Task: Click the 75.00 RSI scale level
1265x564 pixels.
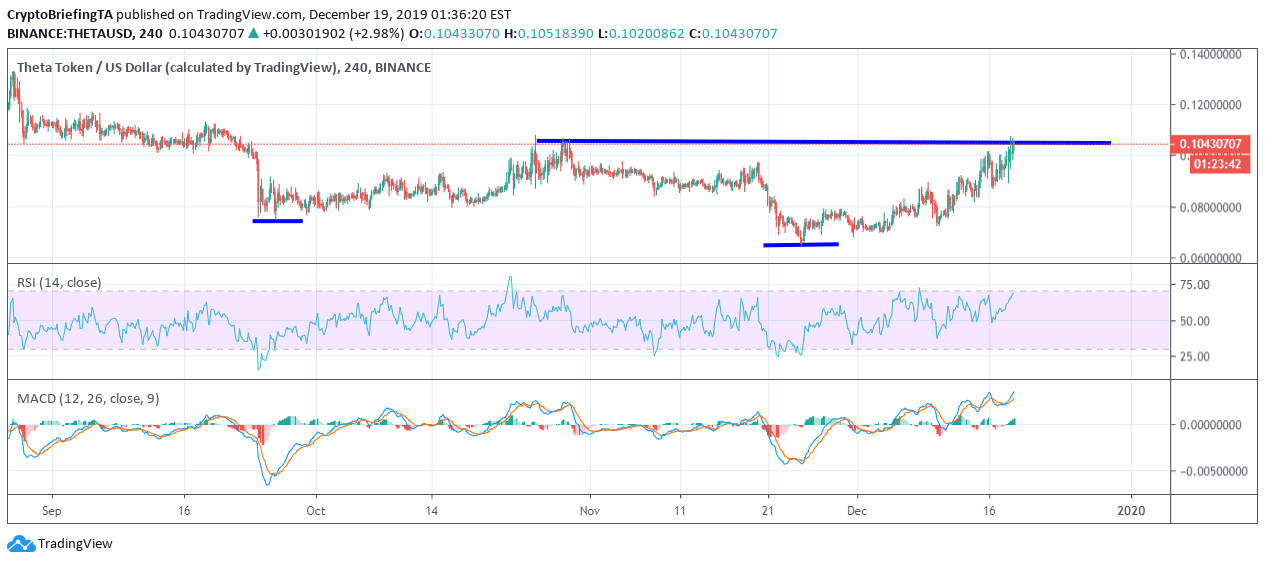Action: pos(1196,285)
